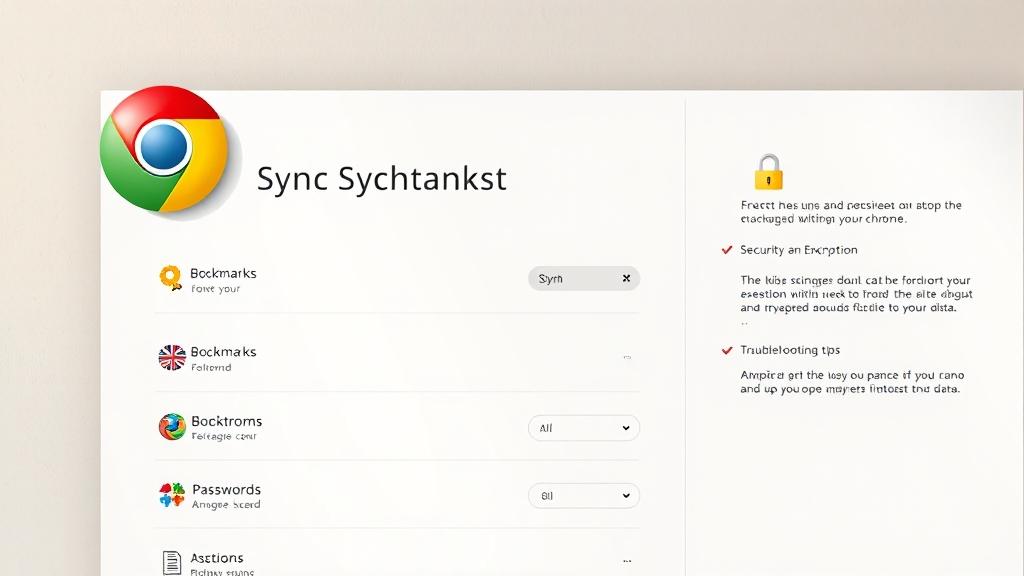Open the Passwords row dropdown
The height and width of the screenshot is (576, 1024).
tap(584, 496)
